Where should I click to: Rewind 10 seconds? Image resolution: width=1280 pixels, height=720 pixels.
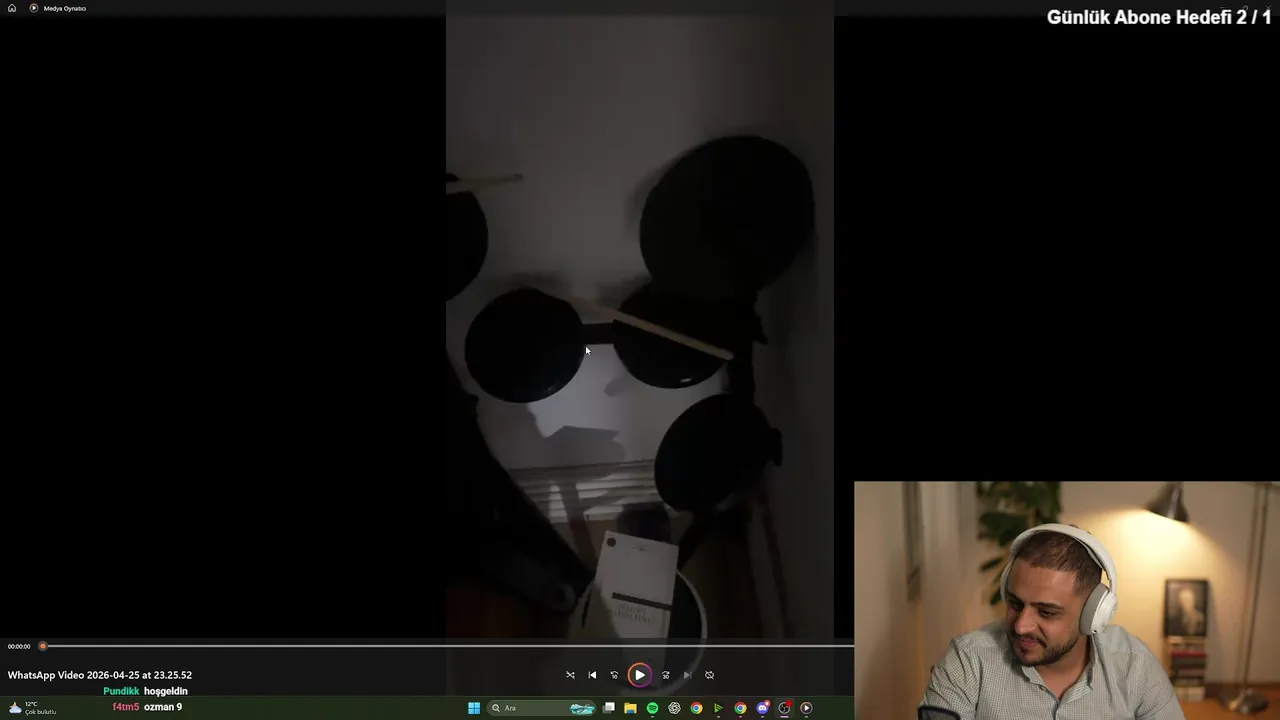coord(614,675)
